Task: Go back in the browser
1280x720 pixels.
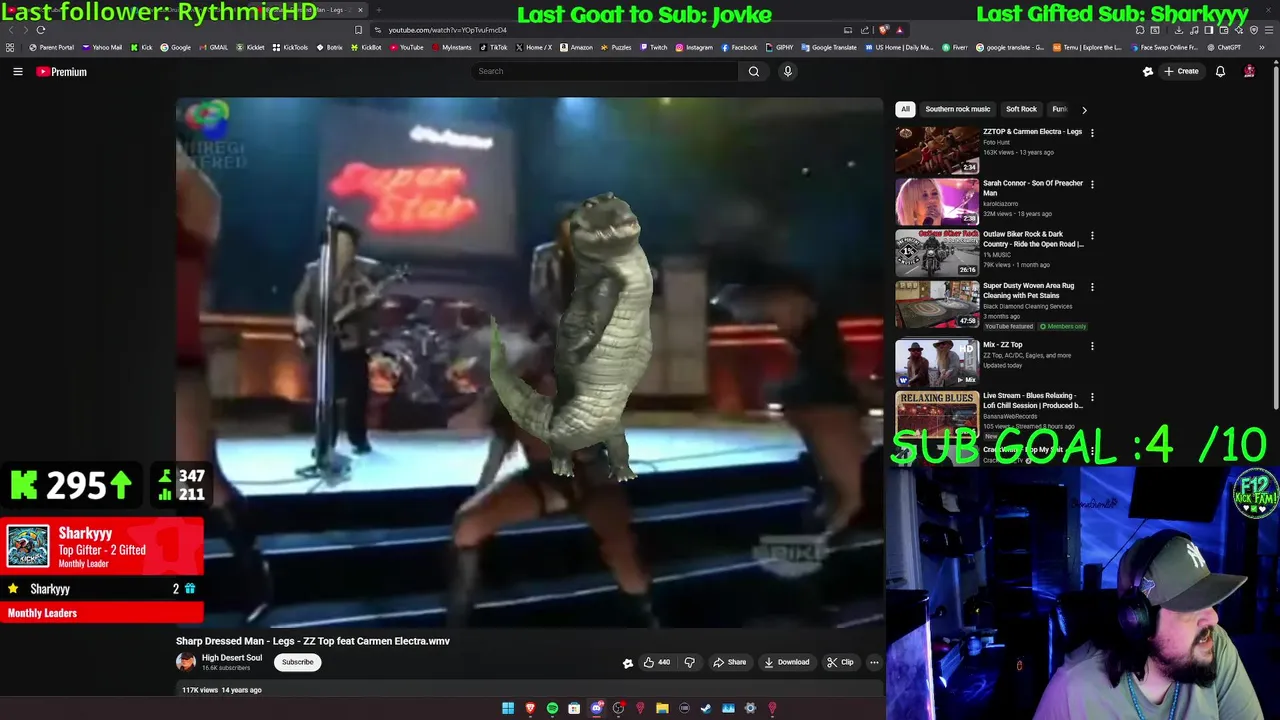Action: point(11,30)
